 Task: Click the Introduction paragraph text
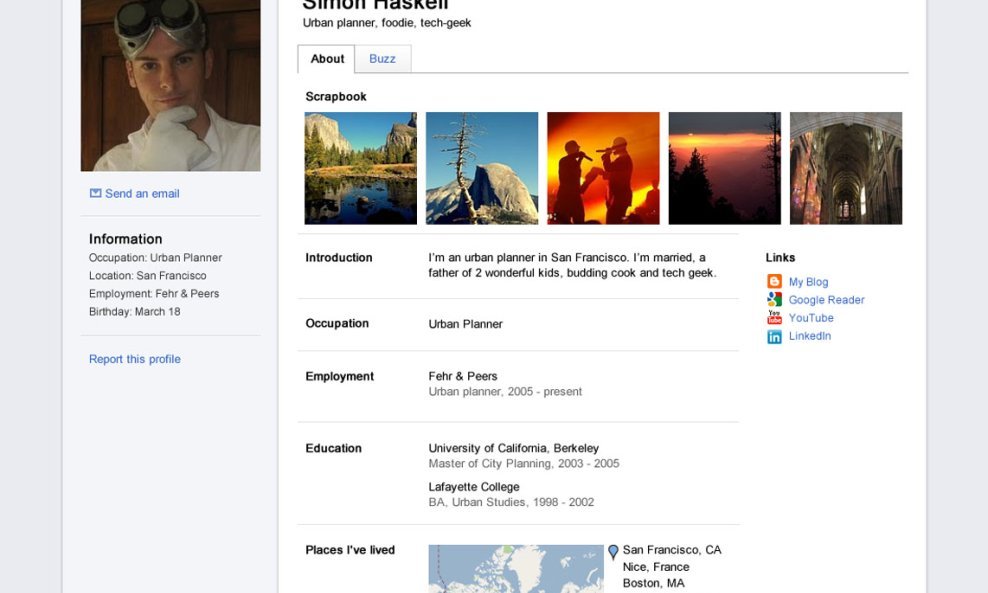point(572,265)
